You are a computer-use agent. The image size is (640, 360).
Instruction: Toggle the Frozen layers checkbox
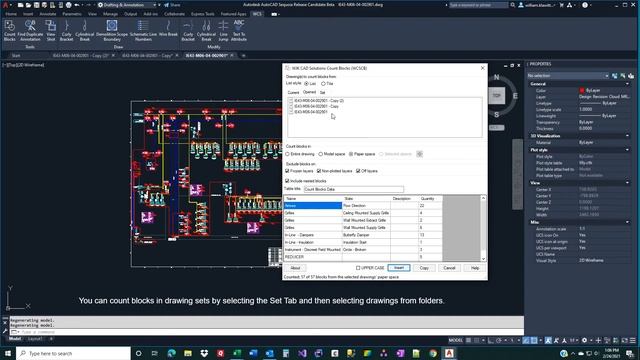click(287, 171)
